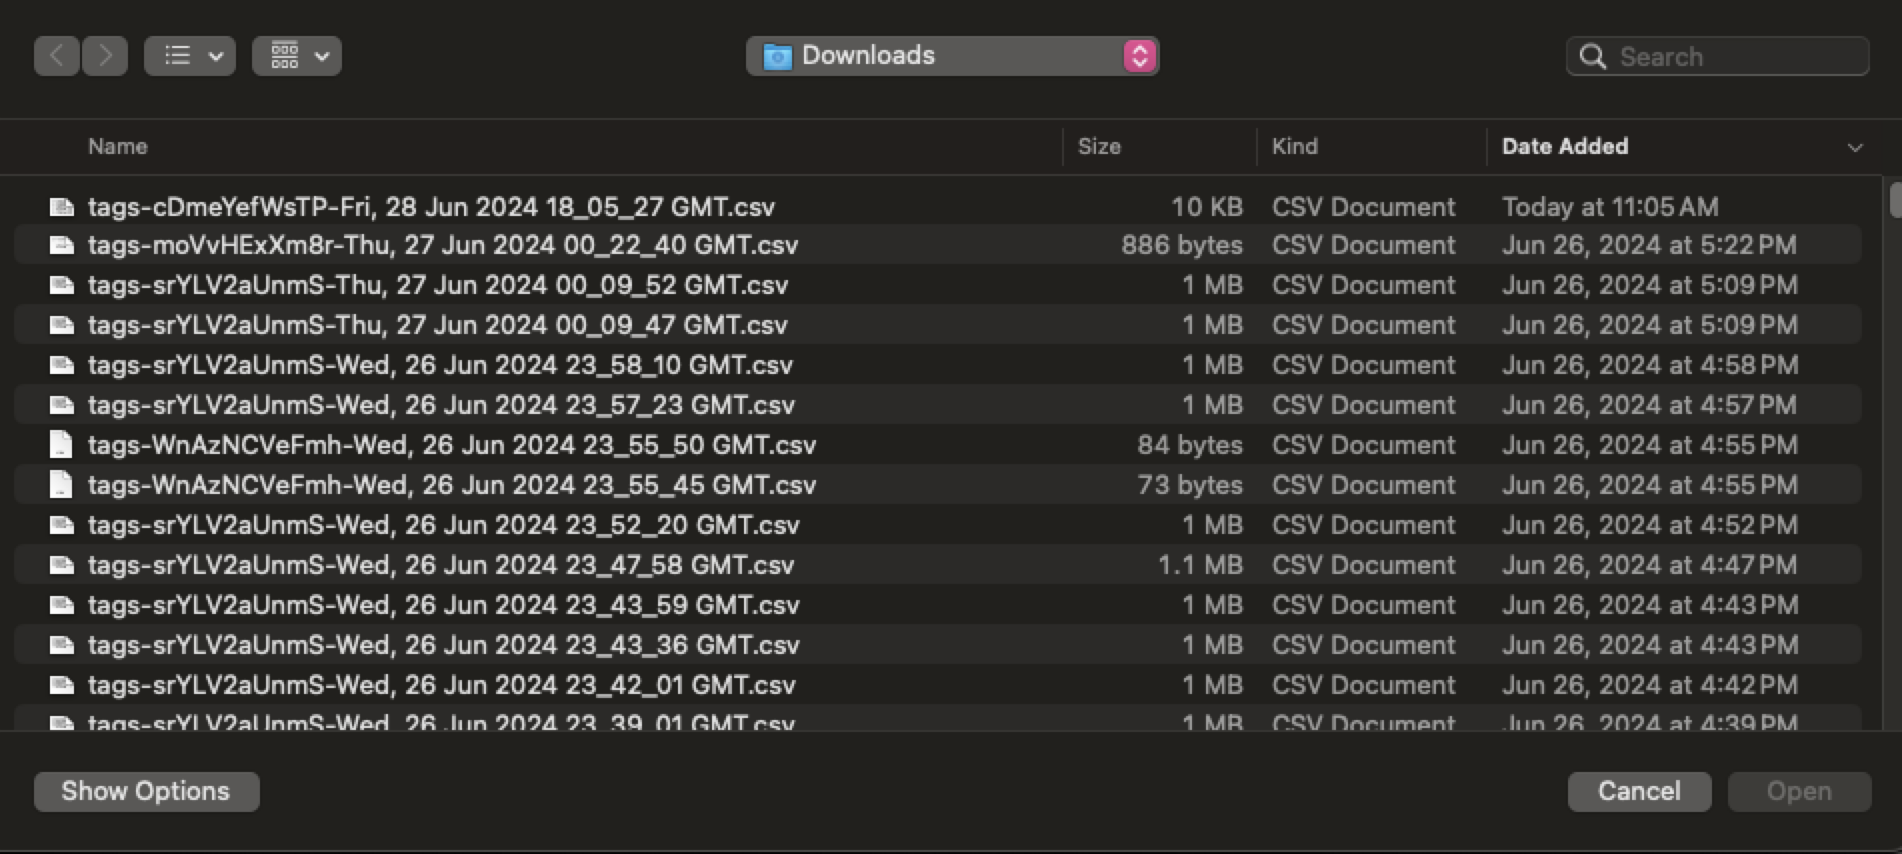Screen dimensions: 1902x854
Task: Sort by the Kind column header
Action: click(x=1294, y=147)
